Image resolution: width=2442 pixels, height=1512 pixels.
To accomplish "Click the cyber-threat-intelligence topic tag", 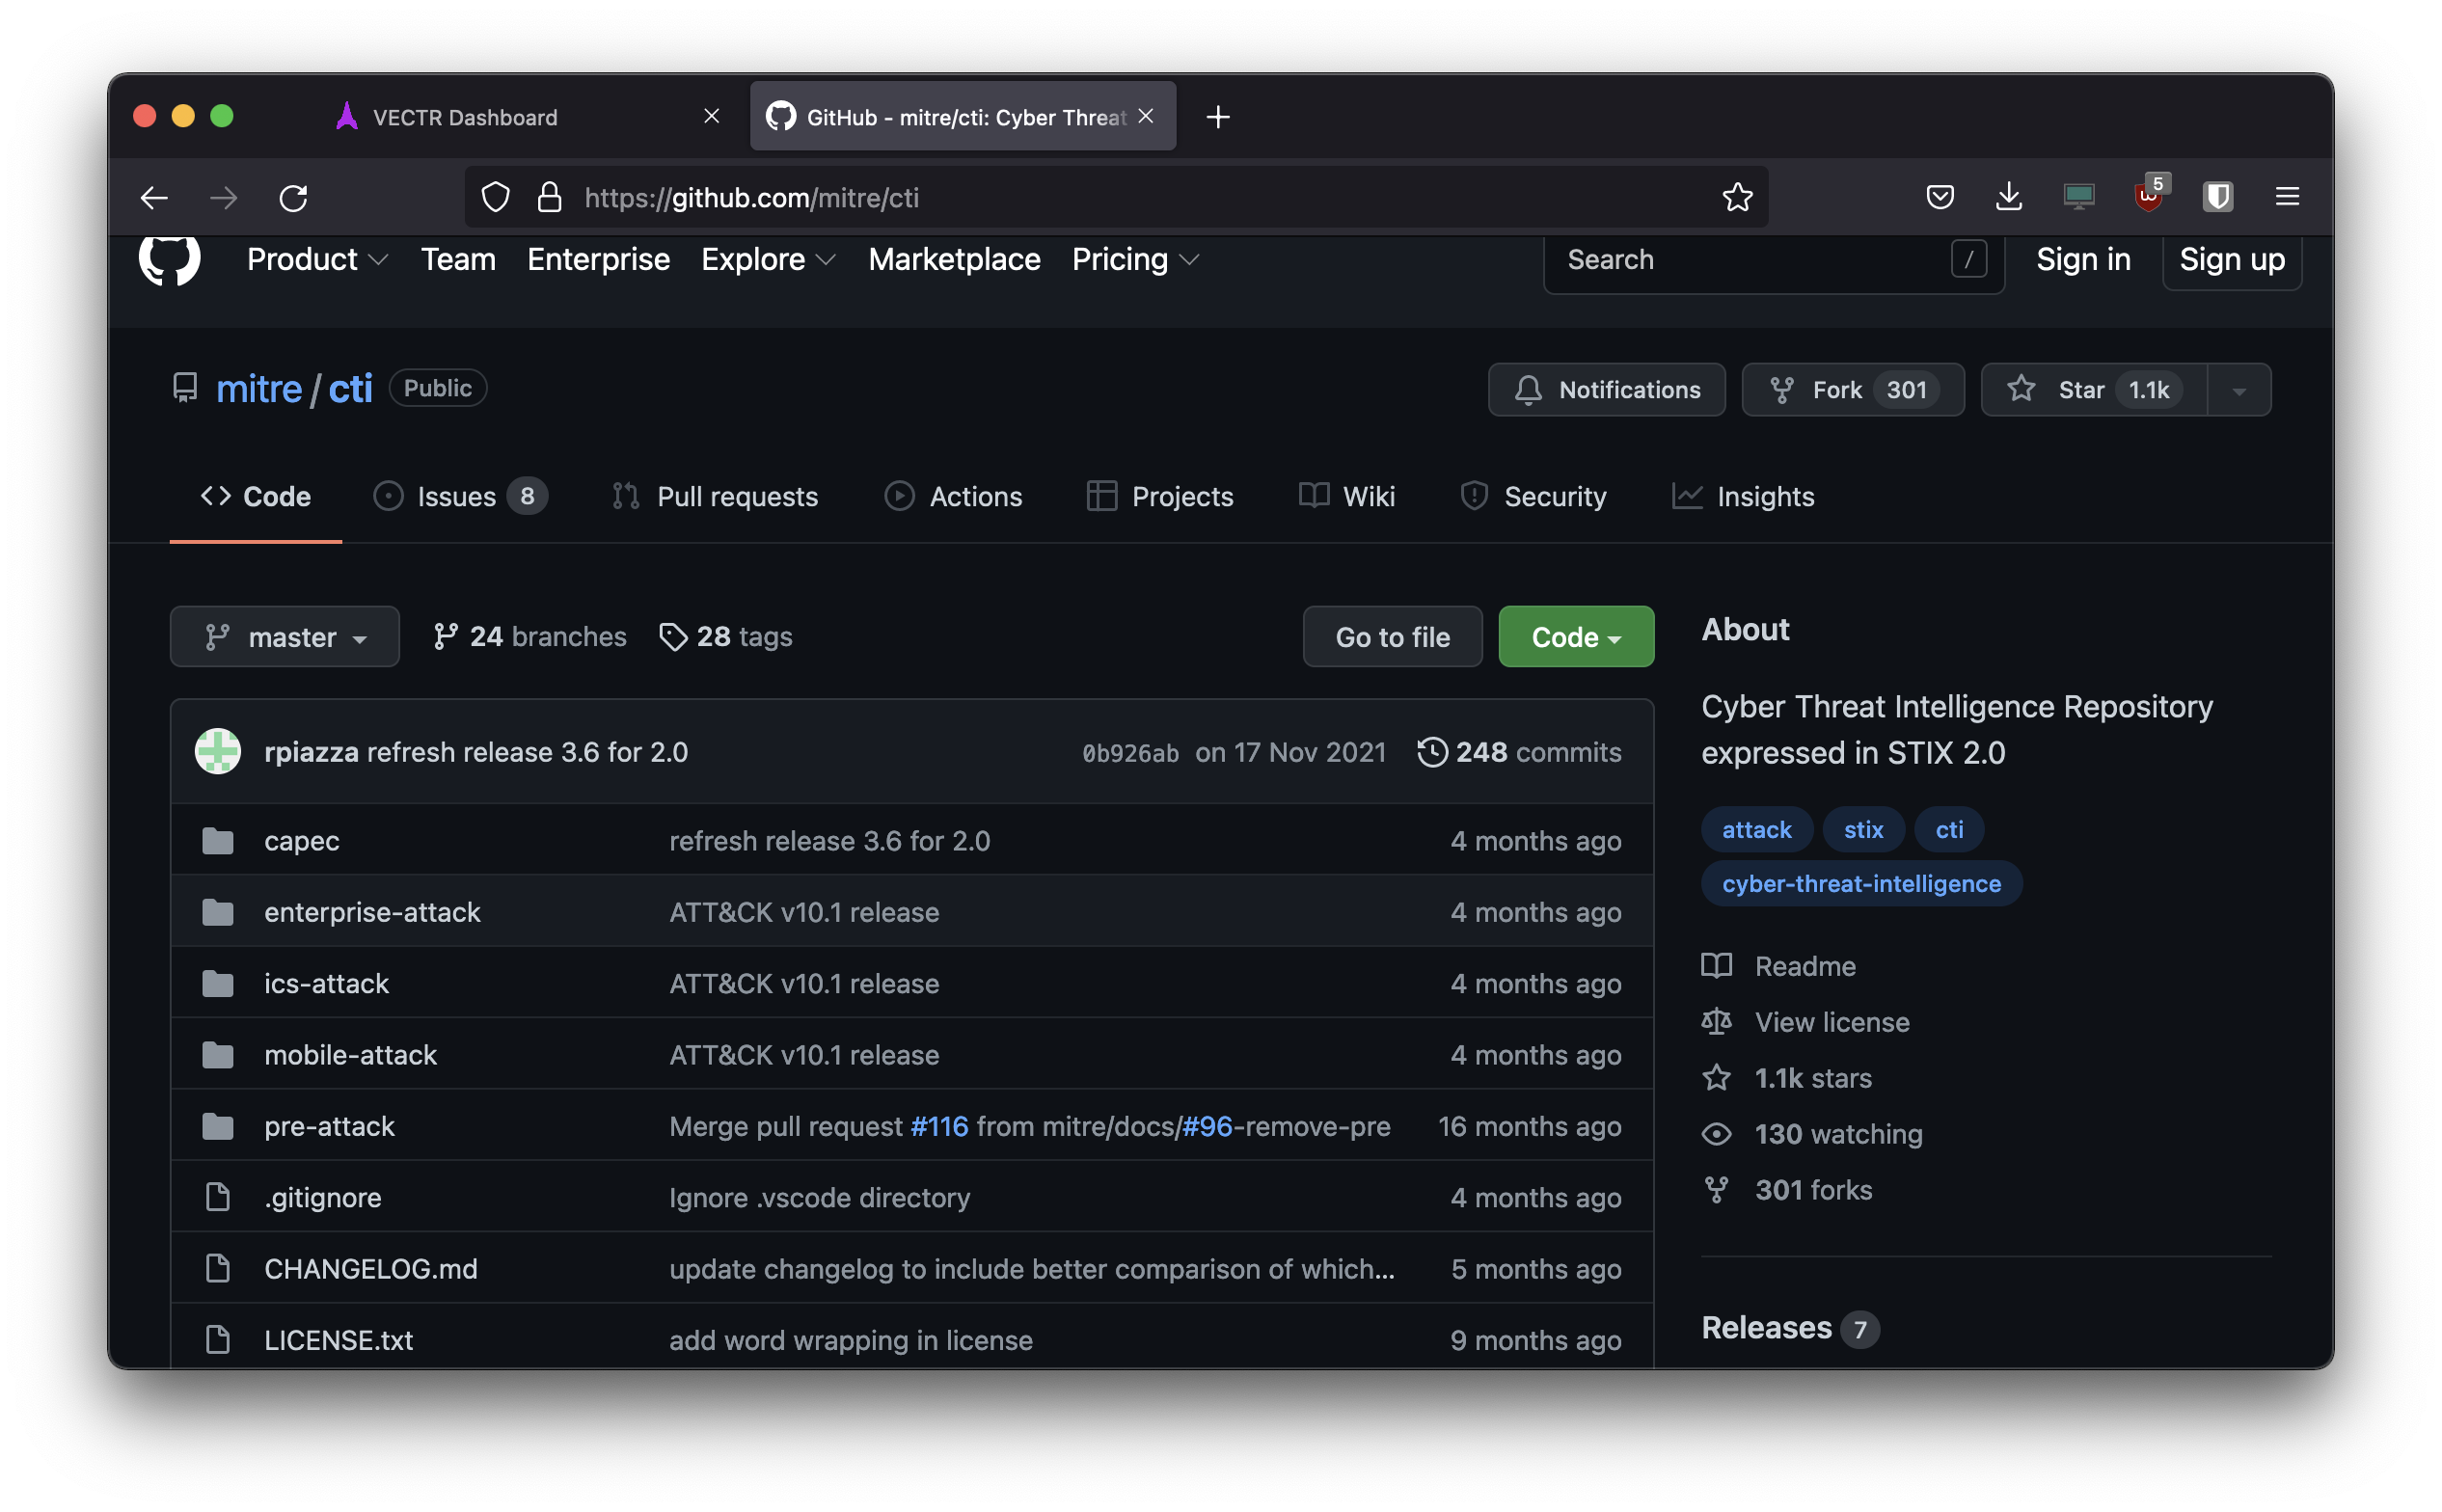I will [1861, 883].
